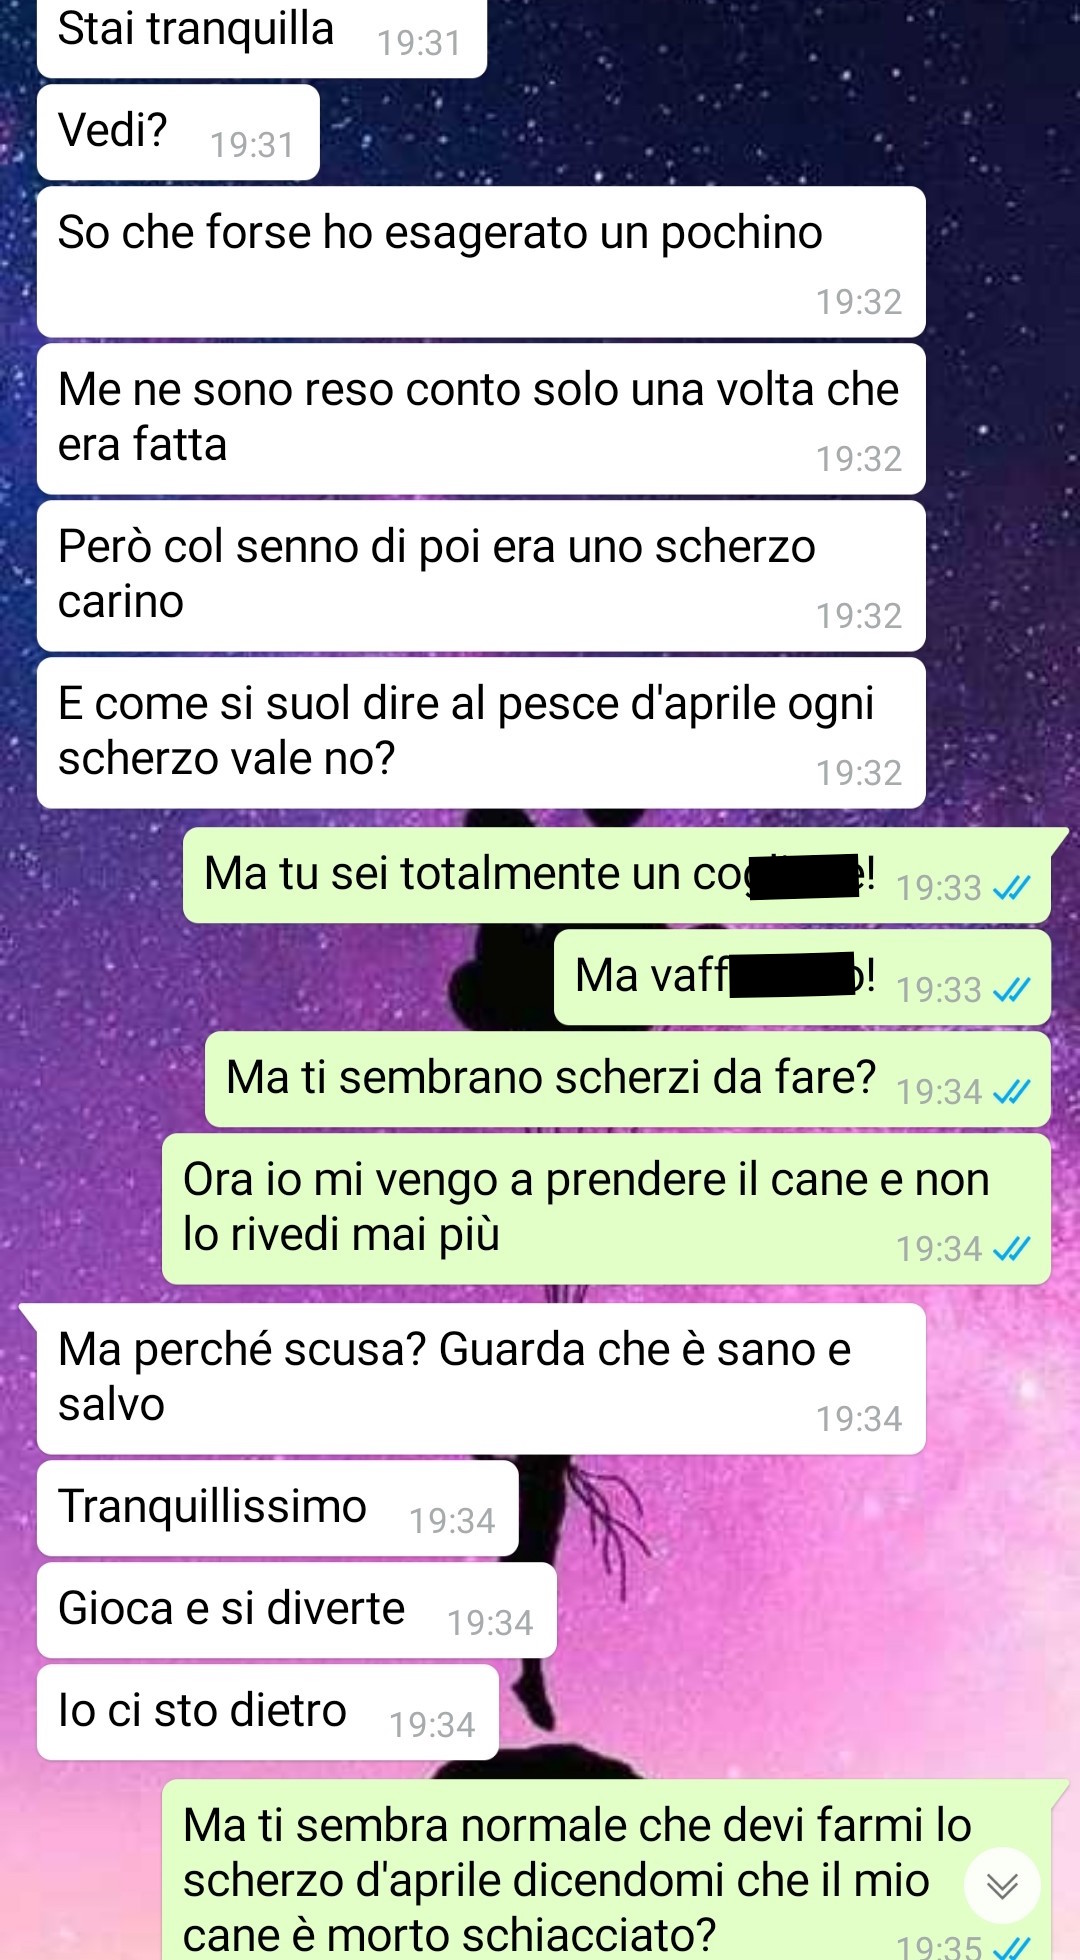Tap the 'So che forse ho esagerato un pochino' message
Viewport: 1080px width, 1960px height.
[481, 261]
